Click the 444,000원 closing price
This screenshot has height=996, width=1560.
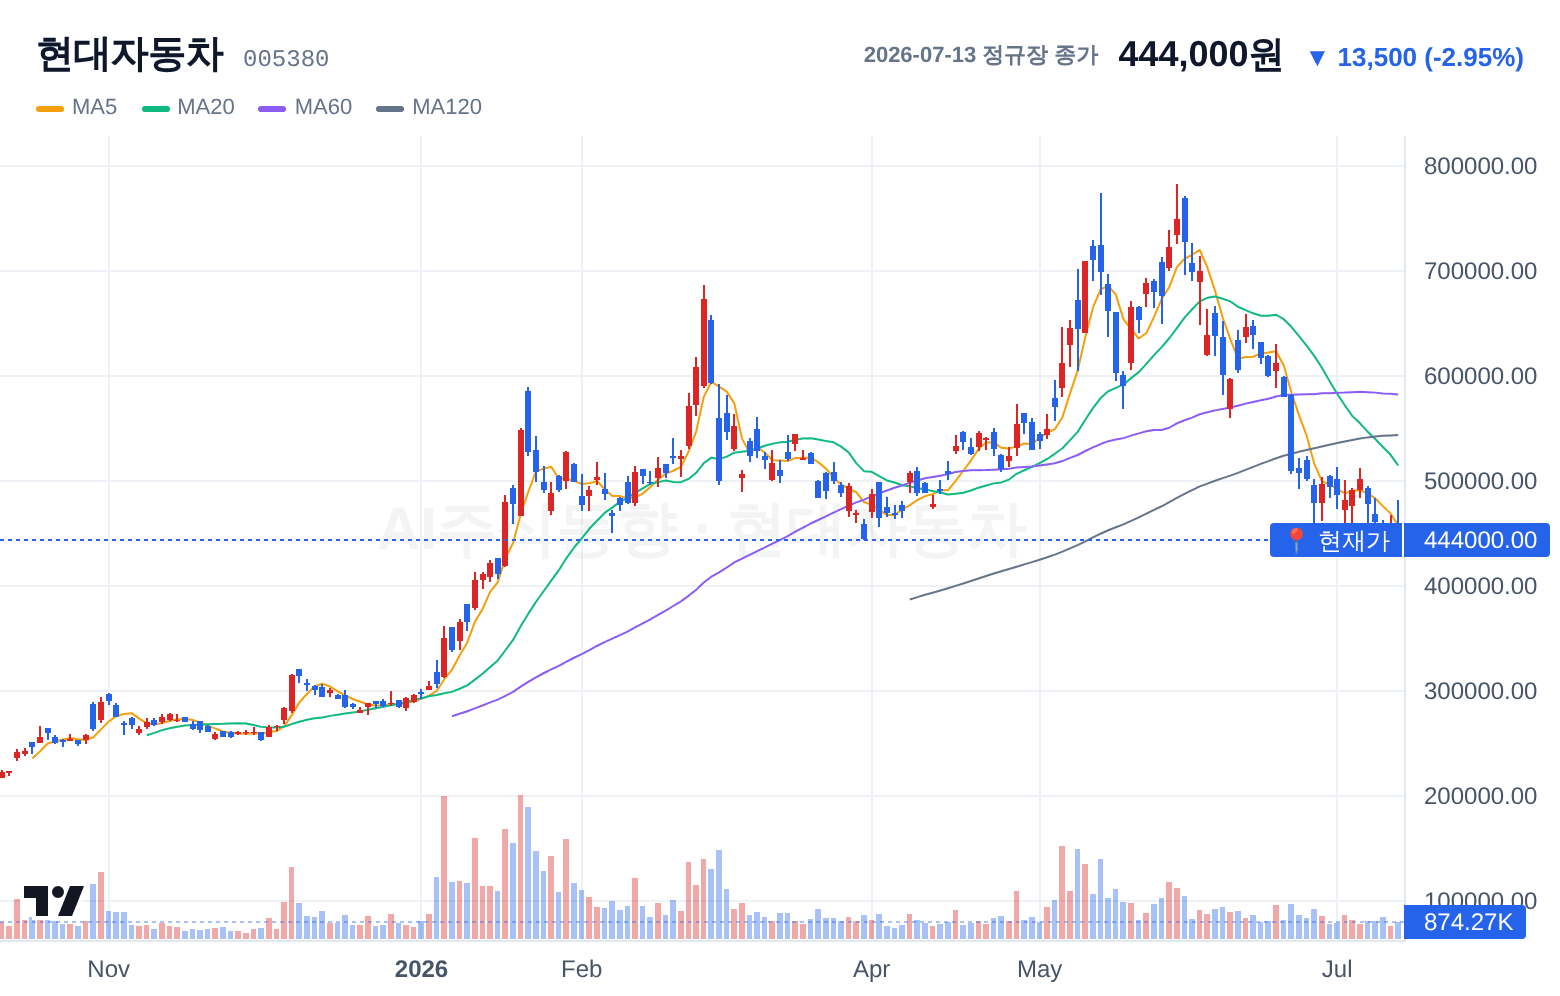point(1200,54)
